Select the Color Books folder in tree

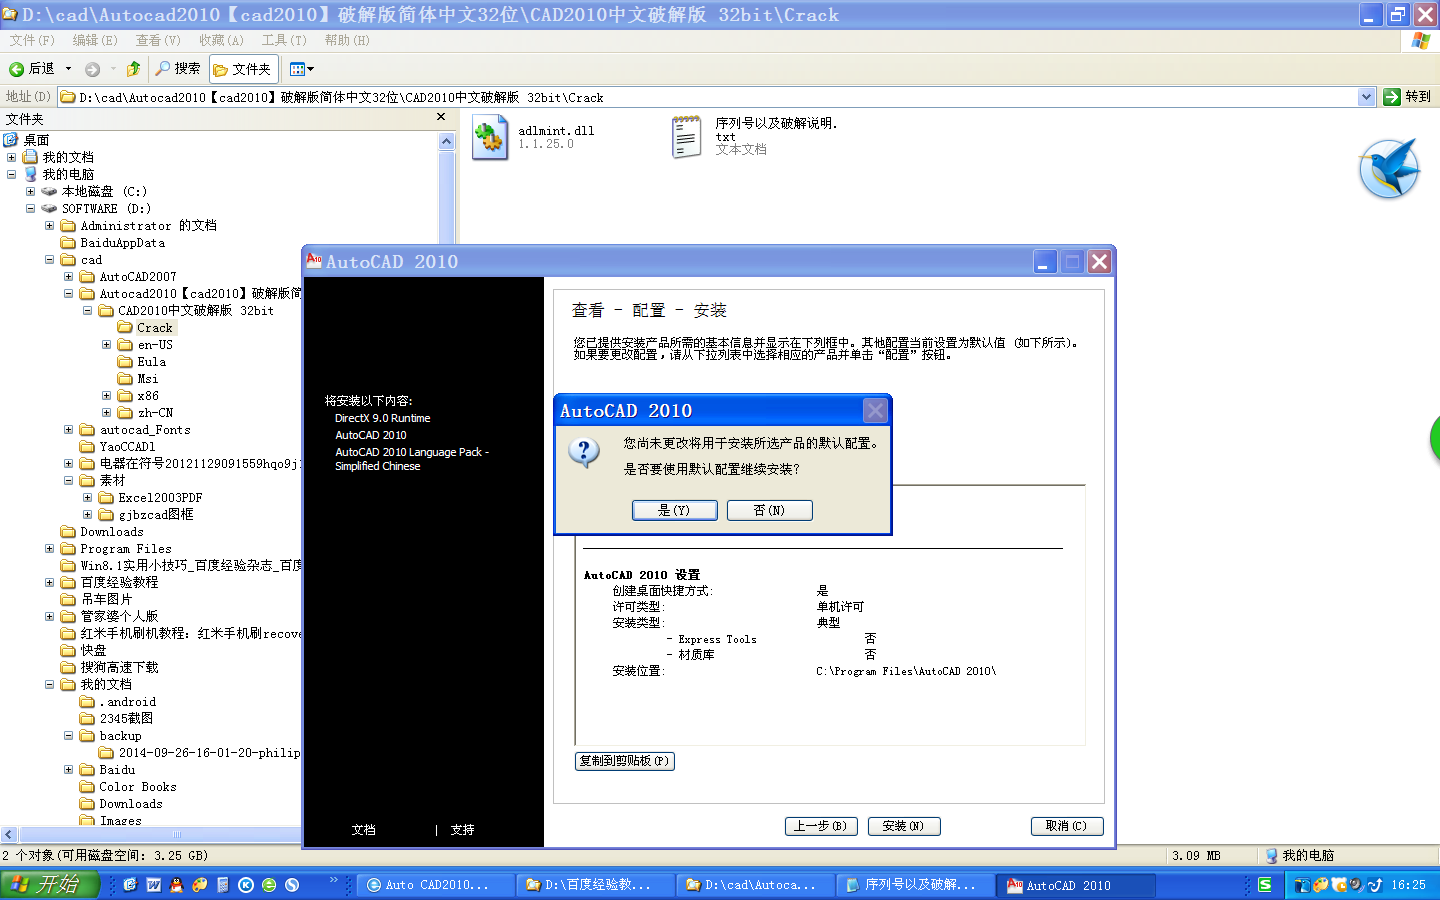pos(138,786)
